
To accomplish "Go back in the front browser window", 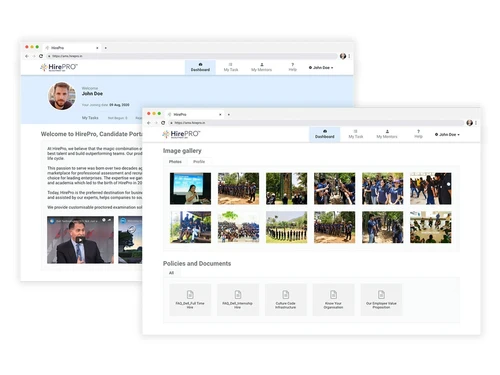I will pos(149,123).
